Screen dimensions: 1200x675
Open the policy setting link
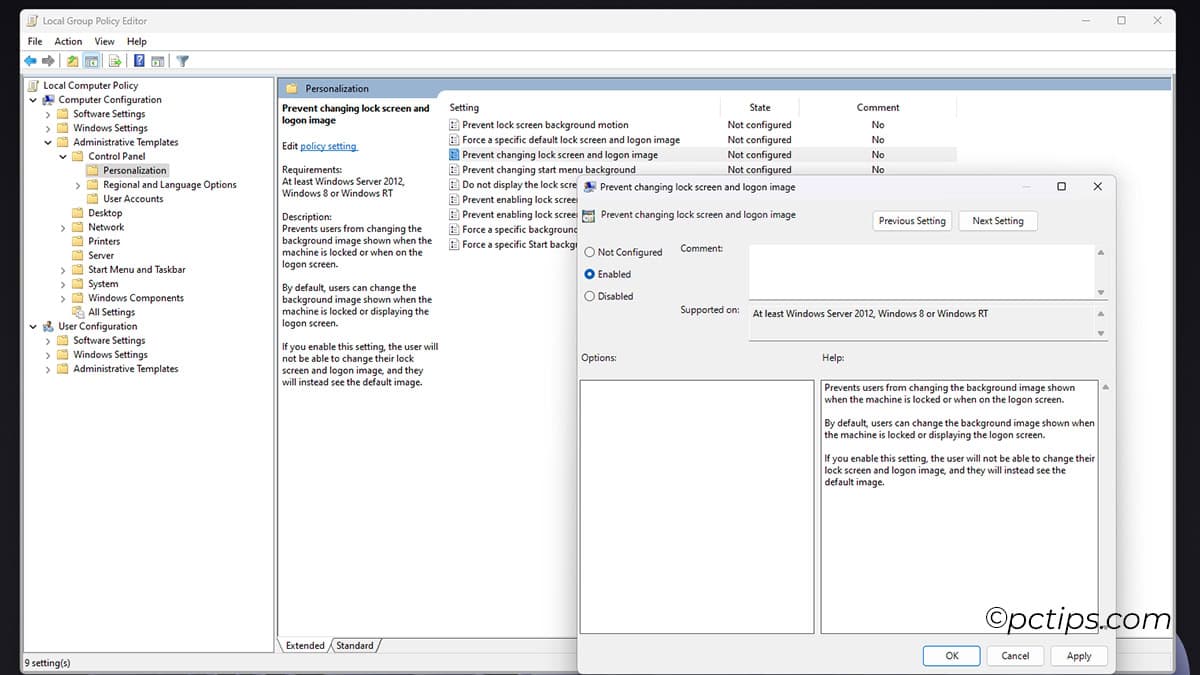(x=328, y=146)
